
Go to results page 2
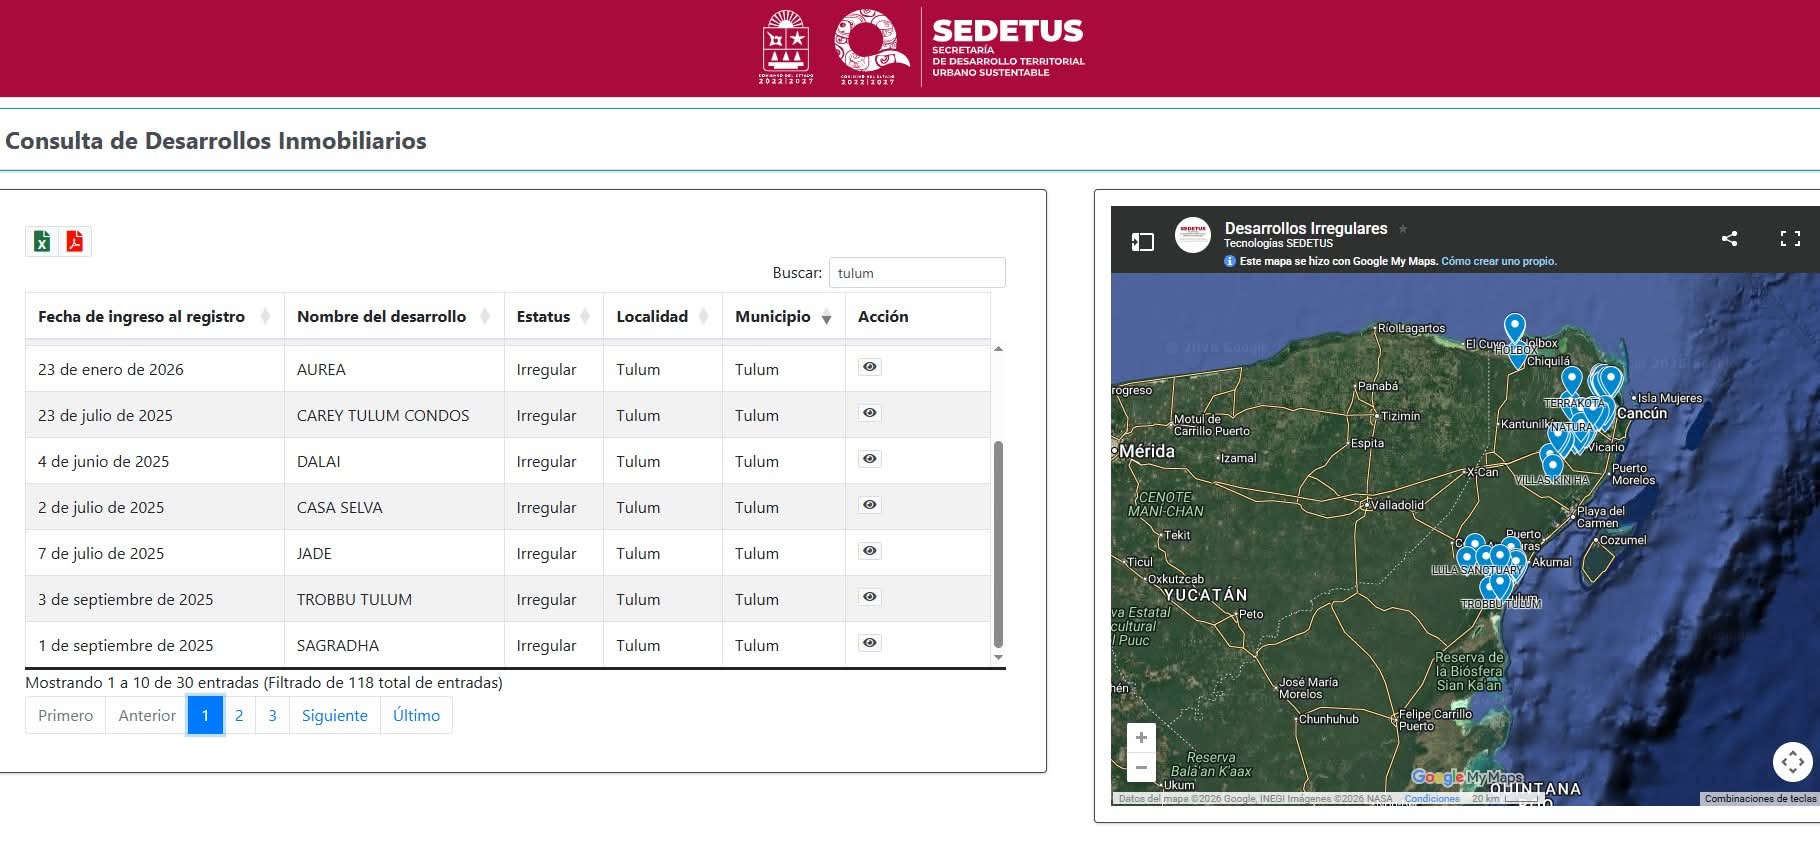(239, 715)
